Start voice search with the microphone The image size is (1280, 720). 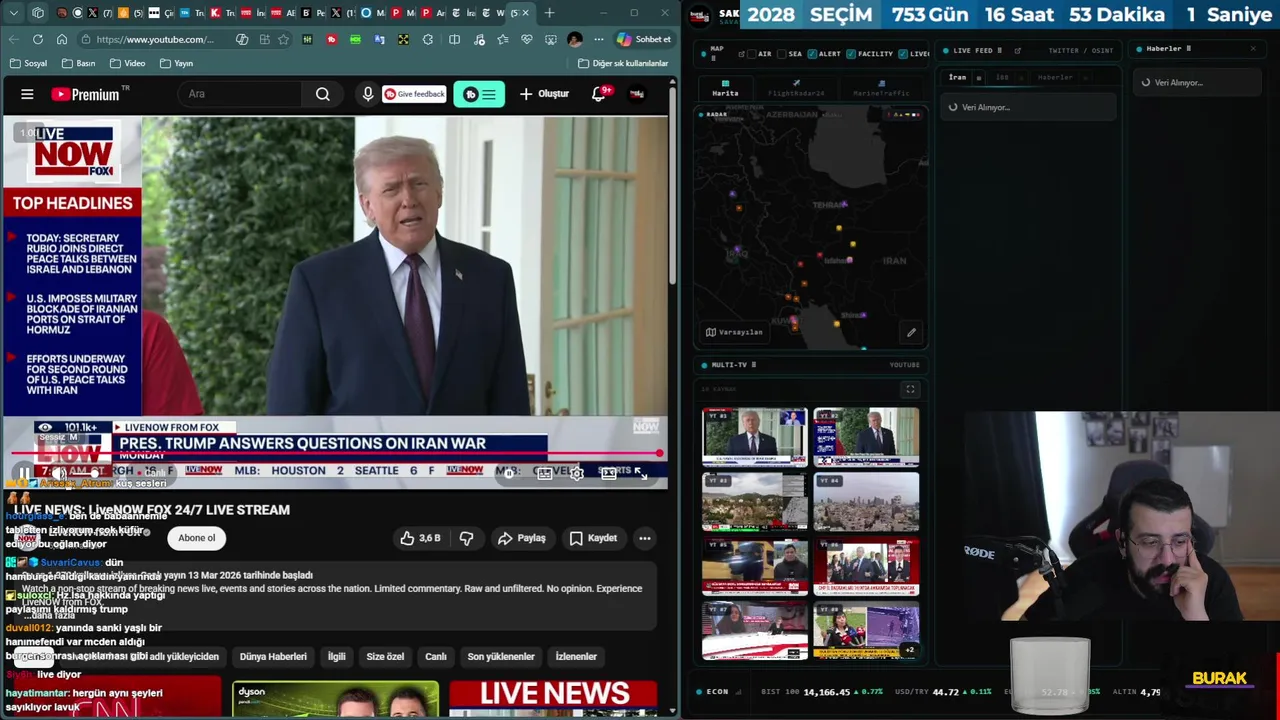(x=368, y=94)
